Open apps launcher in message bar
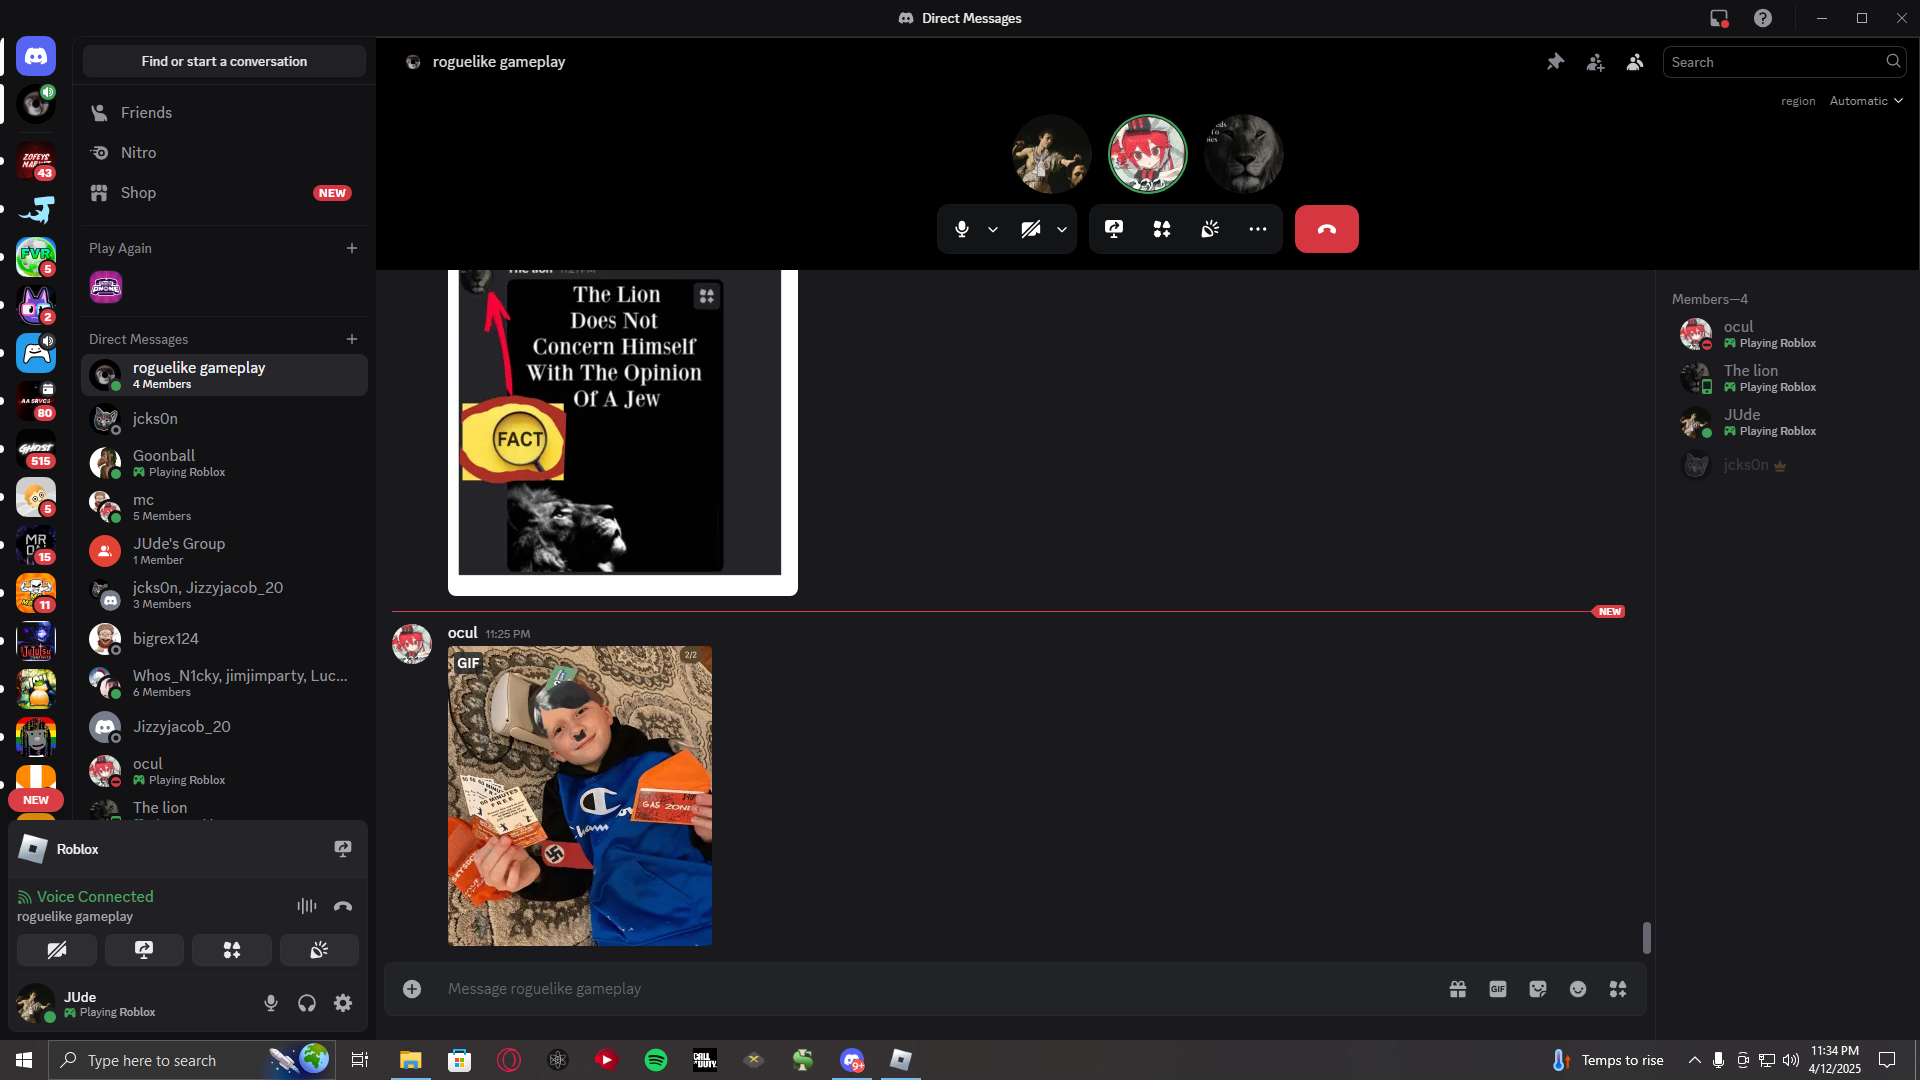This screenshot has height=1080, width=1920. (1618, 989)
